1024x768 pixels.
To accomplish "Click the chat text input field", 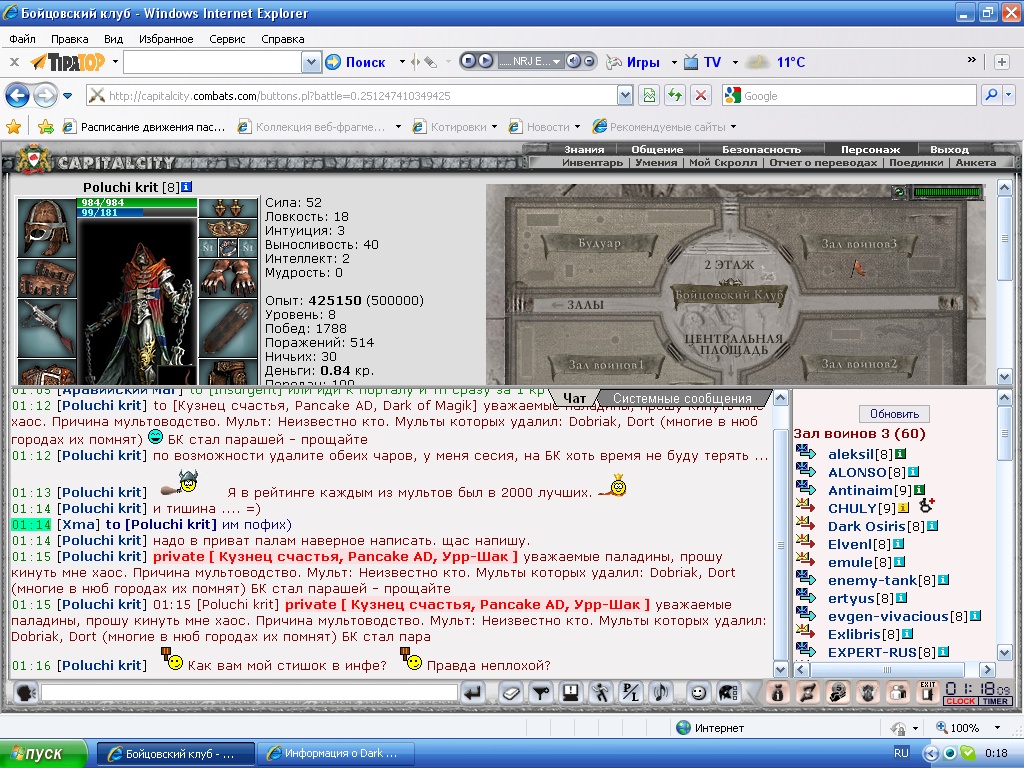I will pyautogui.click(x=249, y=692).
